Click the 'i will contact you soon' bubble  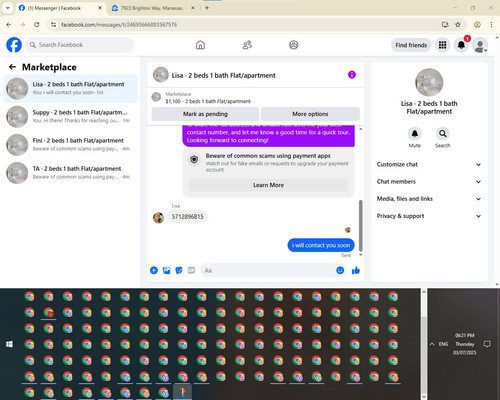click(x=321, y=245)
